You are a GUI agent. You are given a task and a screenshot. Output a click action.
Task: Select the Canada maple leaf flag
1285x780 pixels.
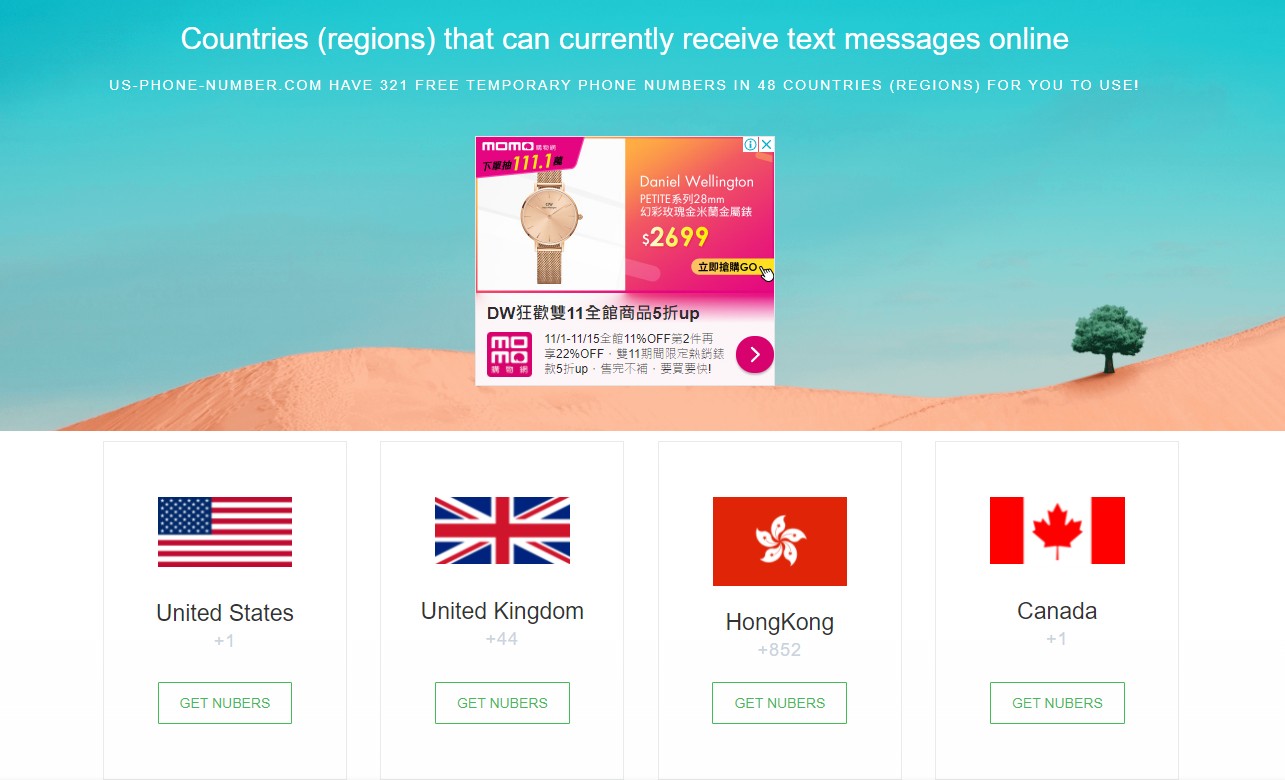pos(1057,531)
